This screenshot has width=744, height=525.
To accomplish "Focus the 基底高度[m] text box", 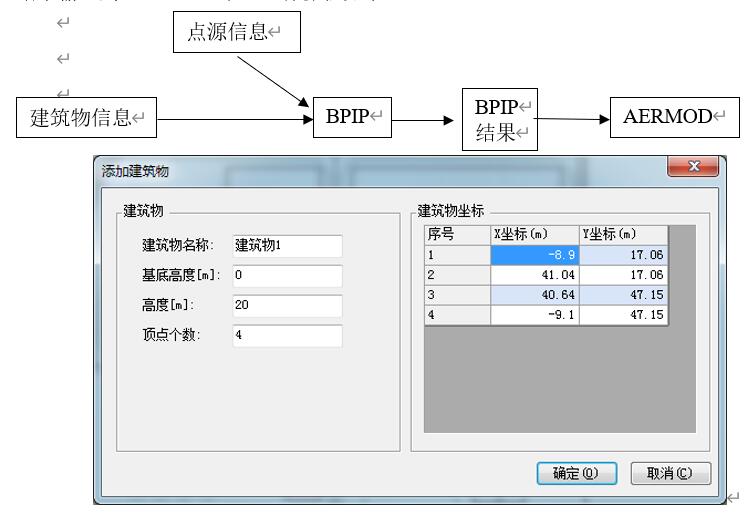I will [x=287, y=276].
